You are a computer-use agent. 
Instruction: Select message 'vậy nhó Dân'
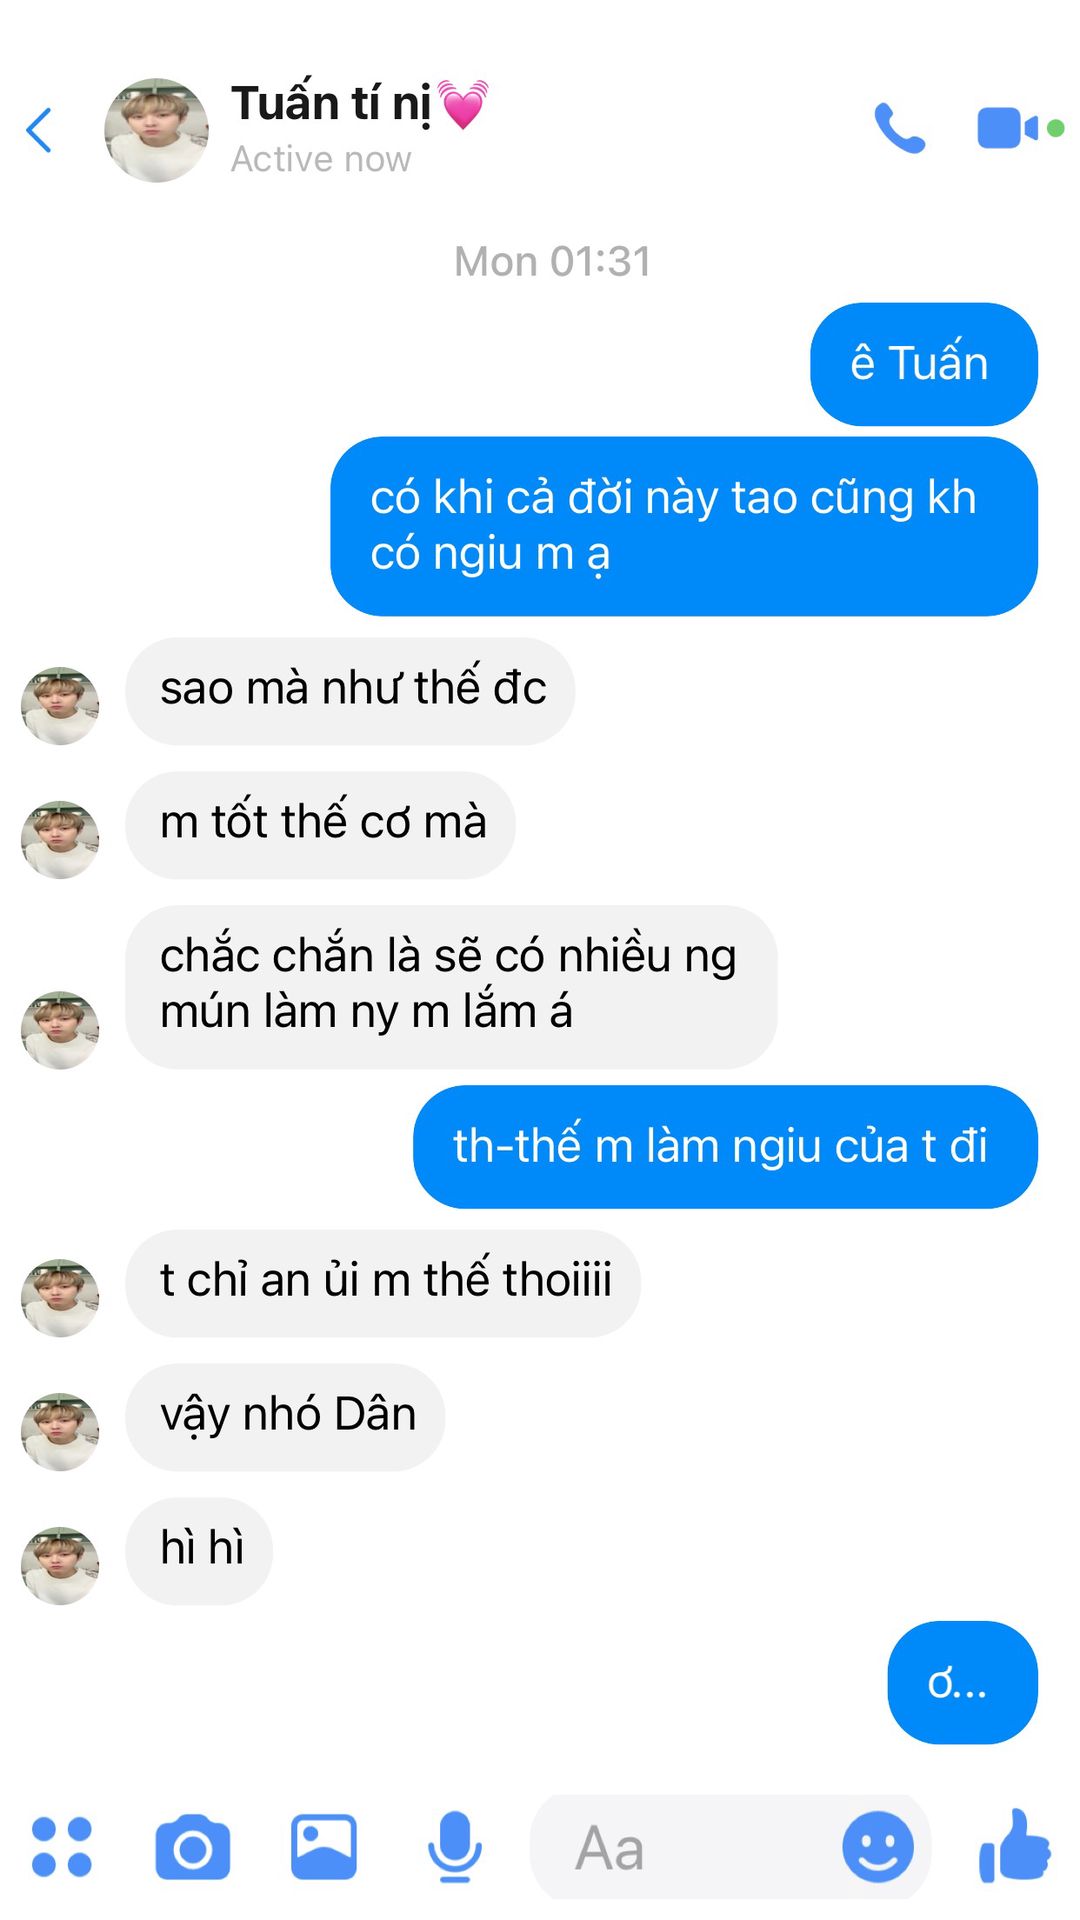point(285,1417)
